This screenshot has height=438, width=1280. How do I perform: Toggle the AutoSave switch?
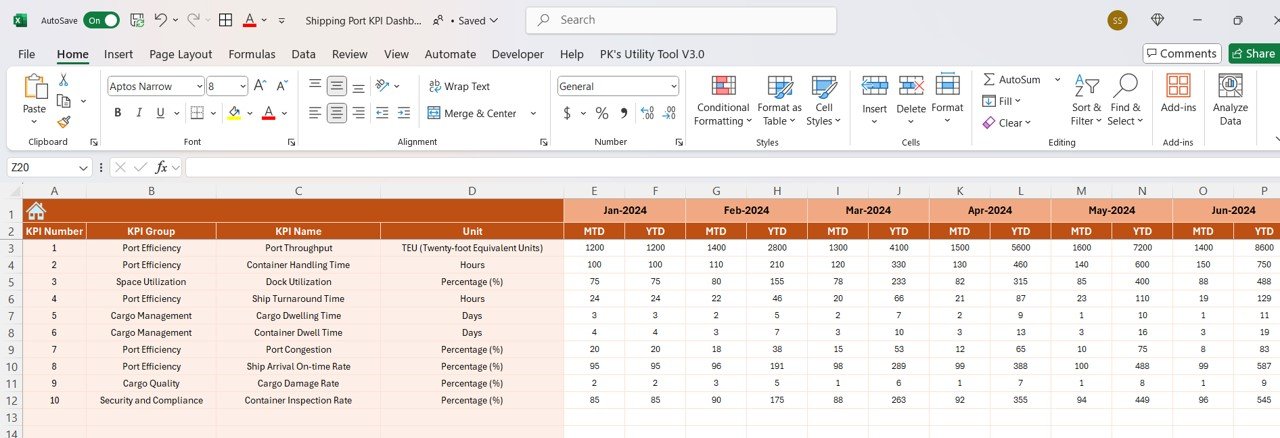tap(101, 20)
